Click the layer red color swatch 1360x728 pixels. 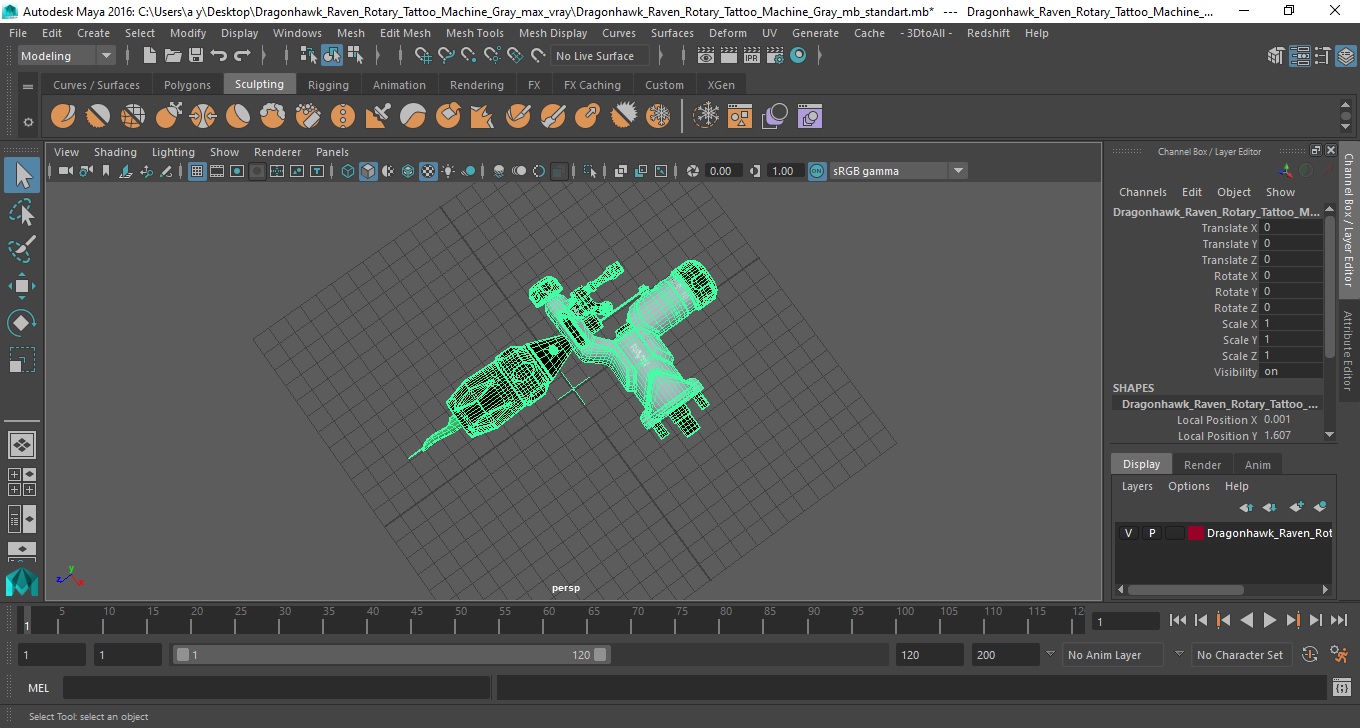1196,533
